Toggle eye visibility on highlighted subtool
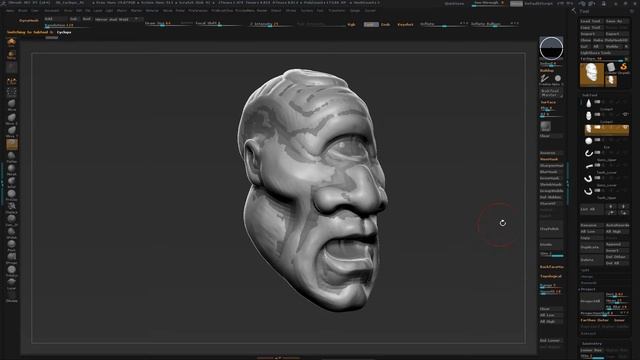Screen dimensions: 640x360 pos(625,127)
